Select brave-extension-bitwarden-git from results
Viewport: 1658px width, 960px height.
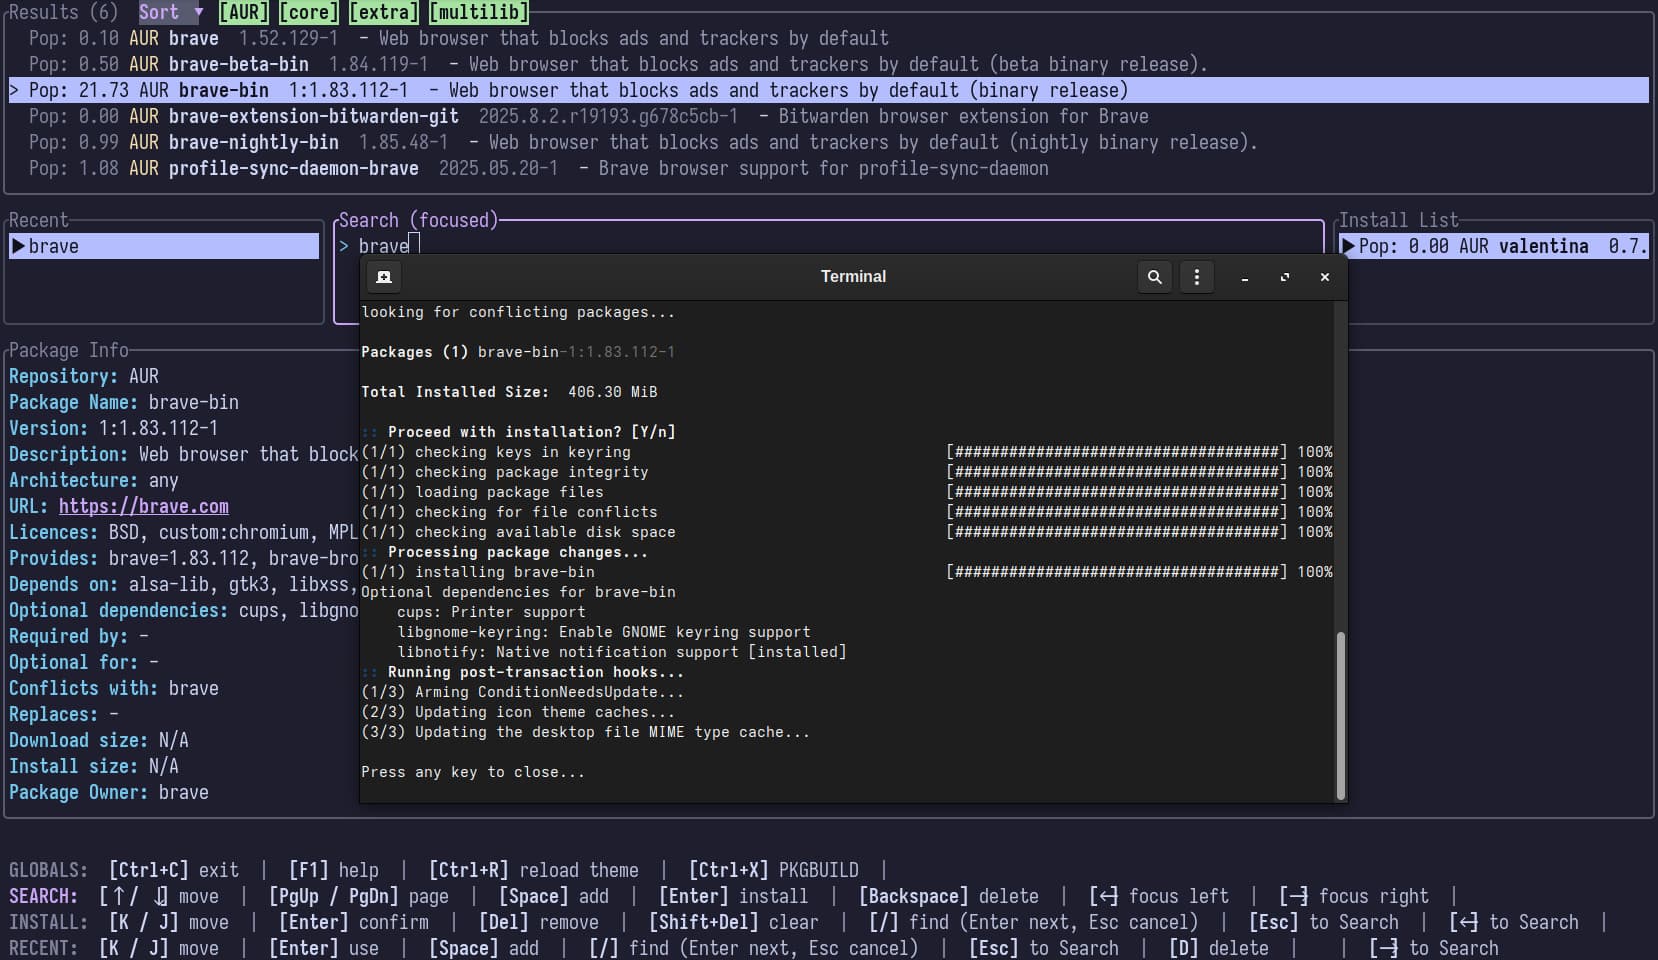tap(313, 116)
